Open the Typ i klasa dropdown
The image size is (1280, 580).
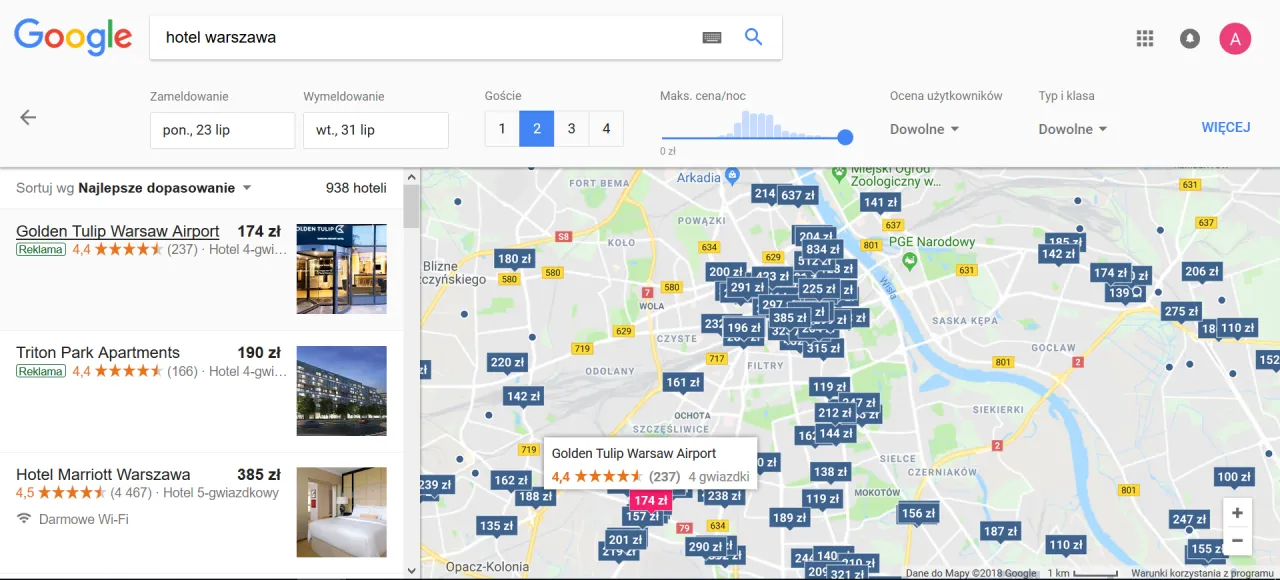click(x=1073, y=128)
